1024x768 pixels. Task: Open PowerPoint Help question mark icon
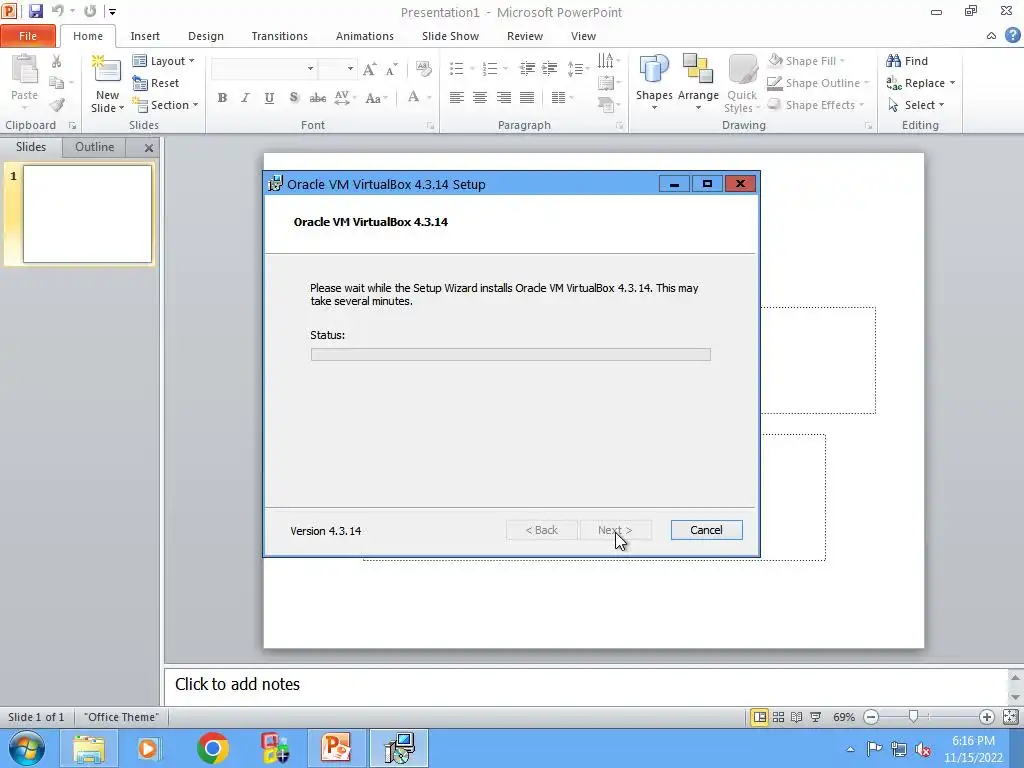(1012, 35)
